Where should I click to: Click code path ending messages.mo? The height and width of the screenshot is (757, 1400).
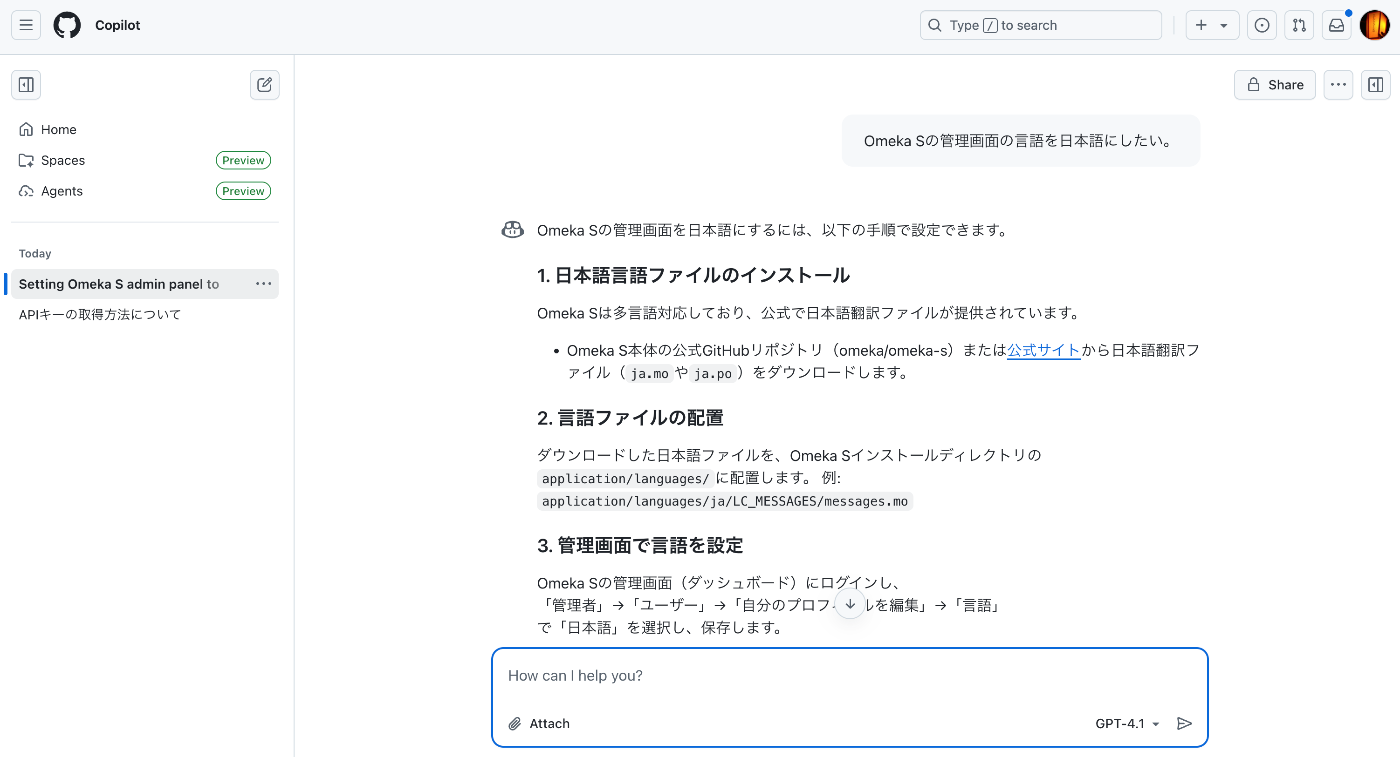coord(725,501)
